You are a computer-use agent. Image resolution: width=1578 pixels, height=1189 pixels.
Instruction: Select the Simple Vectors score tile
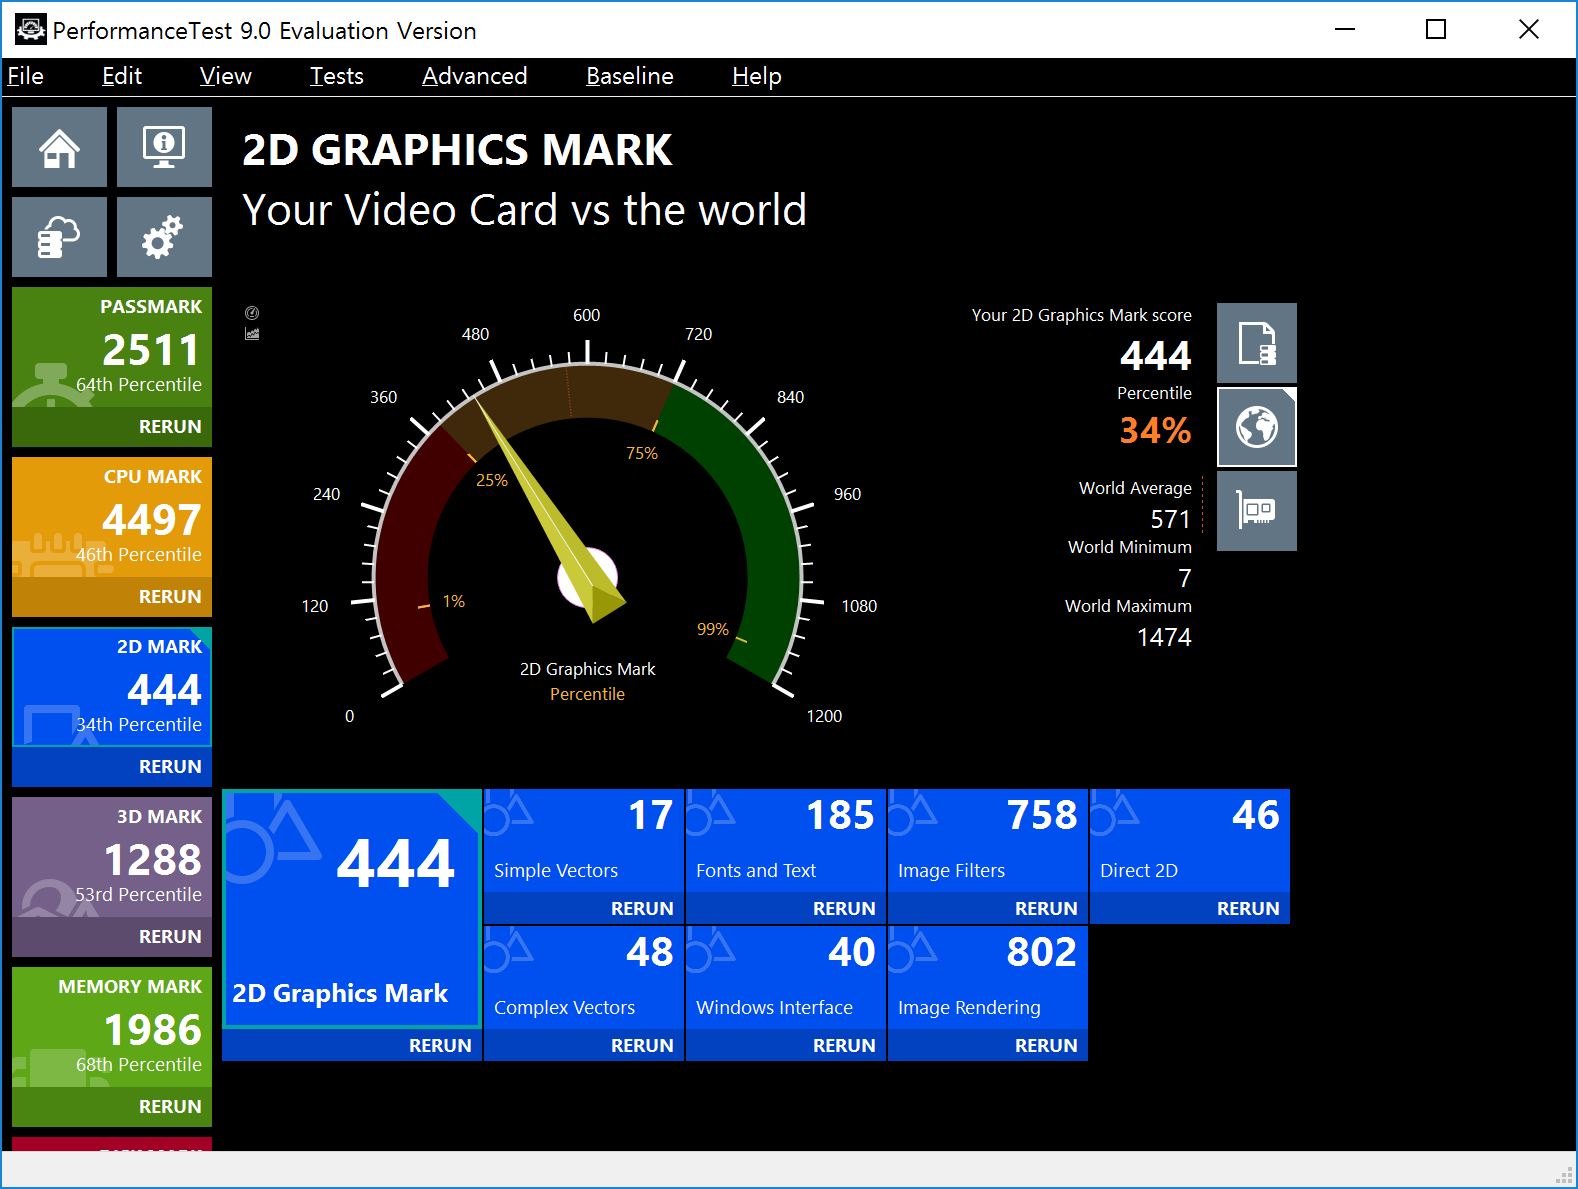(584, 840)
